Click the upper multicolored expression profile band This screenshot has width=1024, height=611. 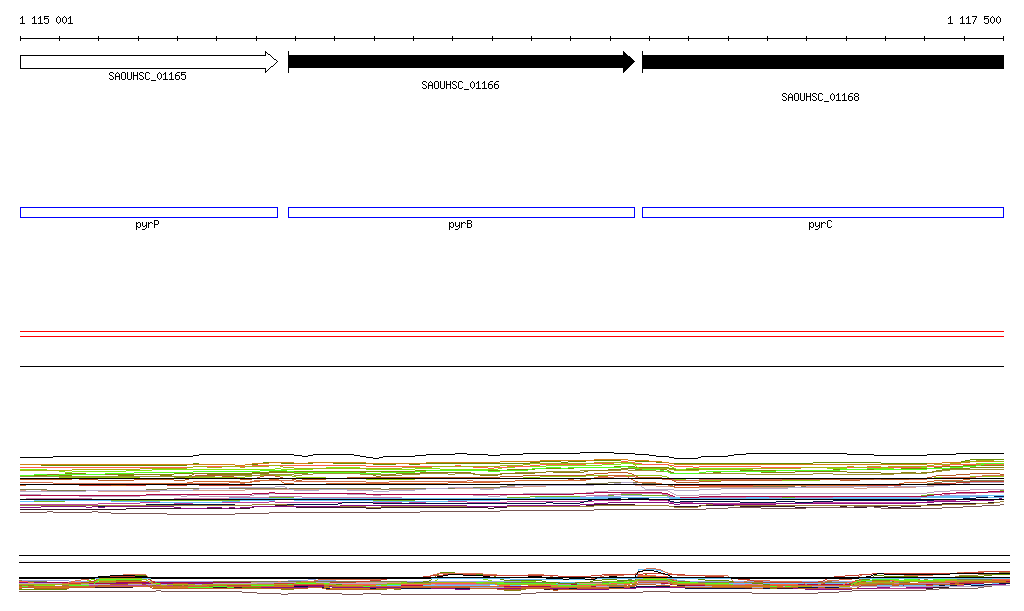pyautogui.click(x=512, y=482)
